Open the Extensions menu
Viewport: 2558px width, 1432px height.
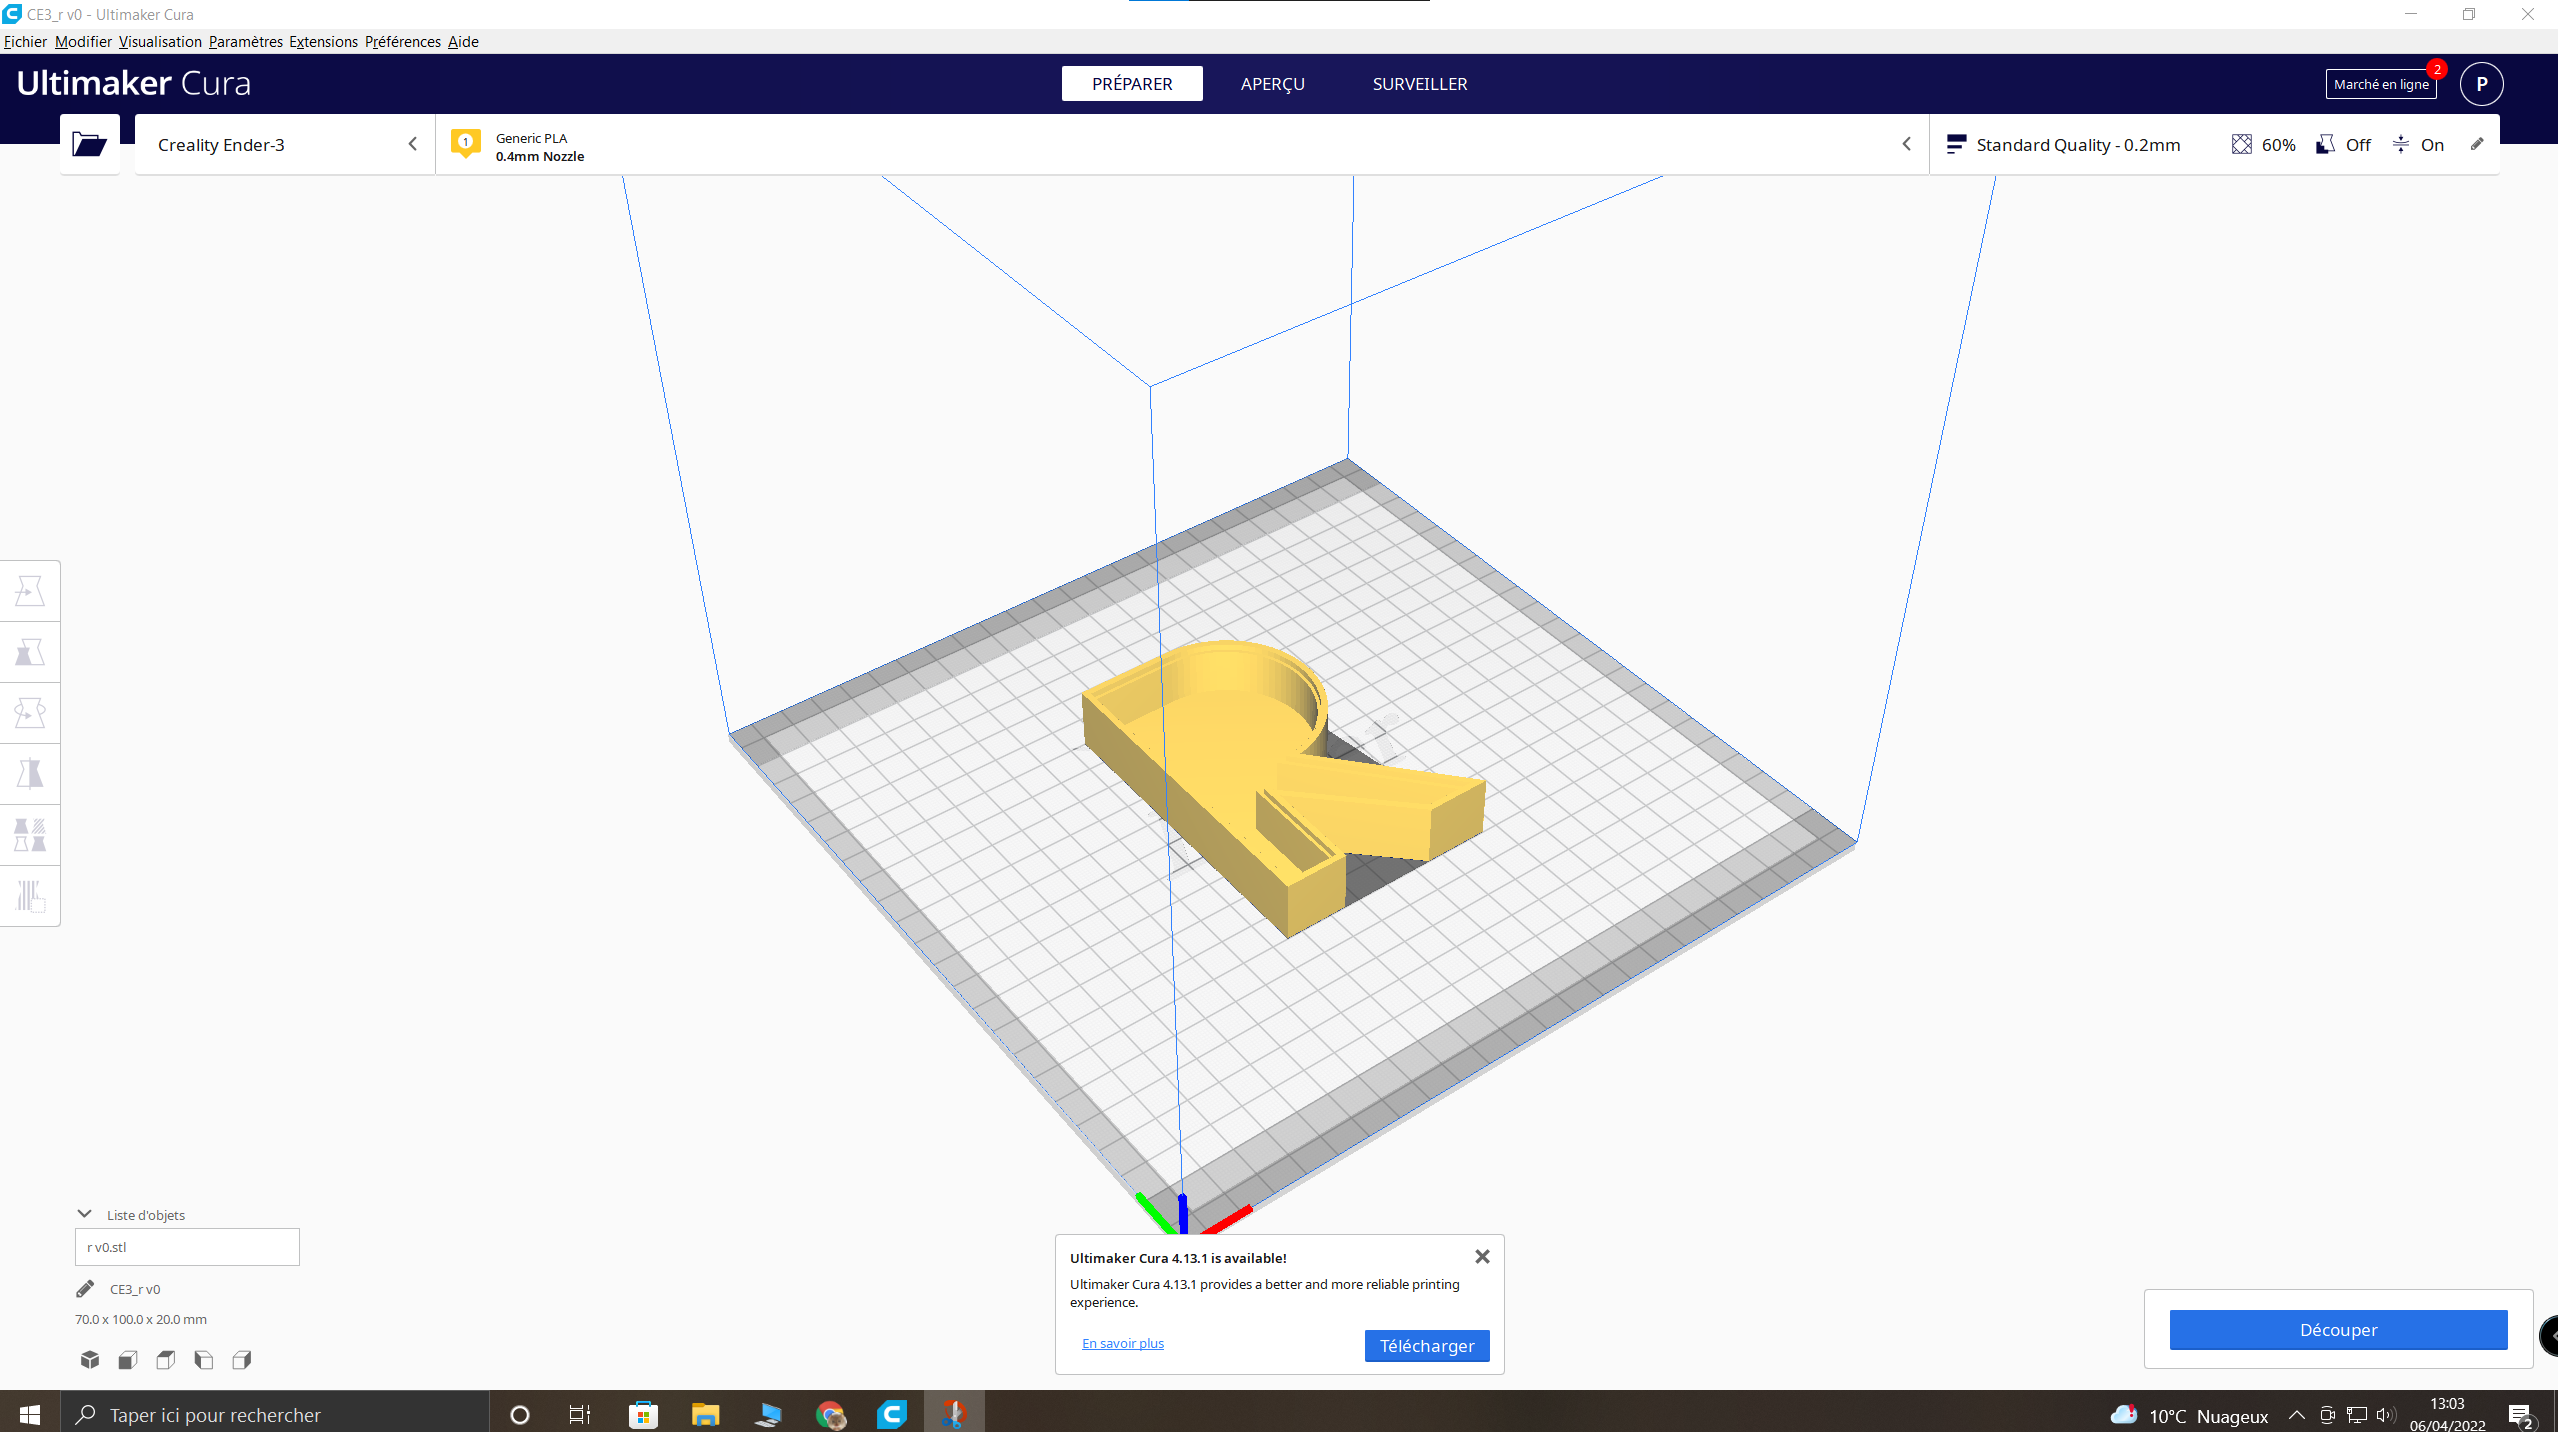[323, 42]
